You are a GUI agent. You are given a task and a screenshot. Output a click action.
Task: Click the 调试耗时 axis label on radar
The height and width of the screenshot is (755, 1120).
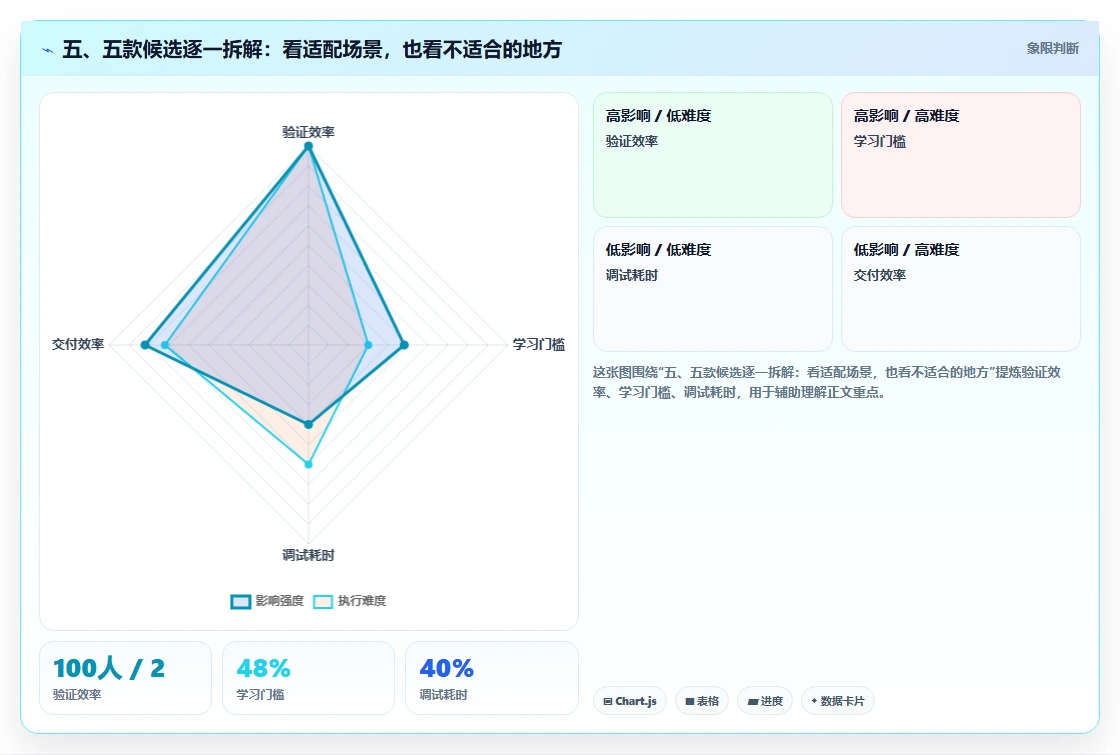[308, 555]
